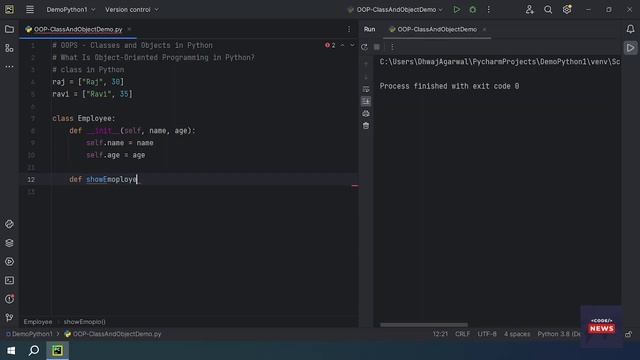Viewport: 640px width, 360px height.
Task: Click the interpreter path output line
Action: pyautogui.click(x=500, y=62)
